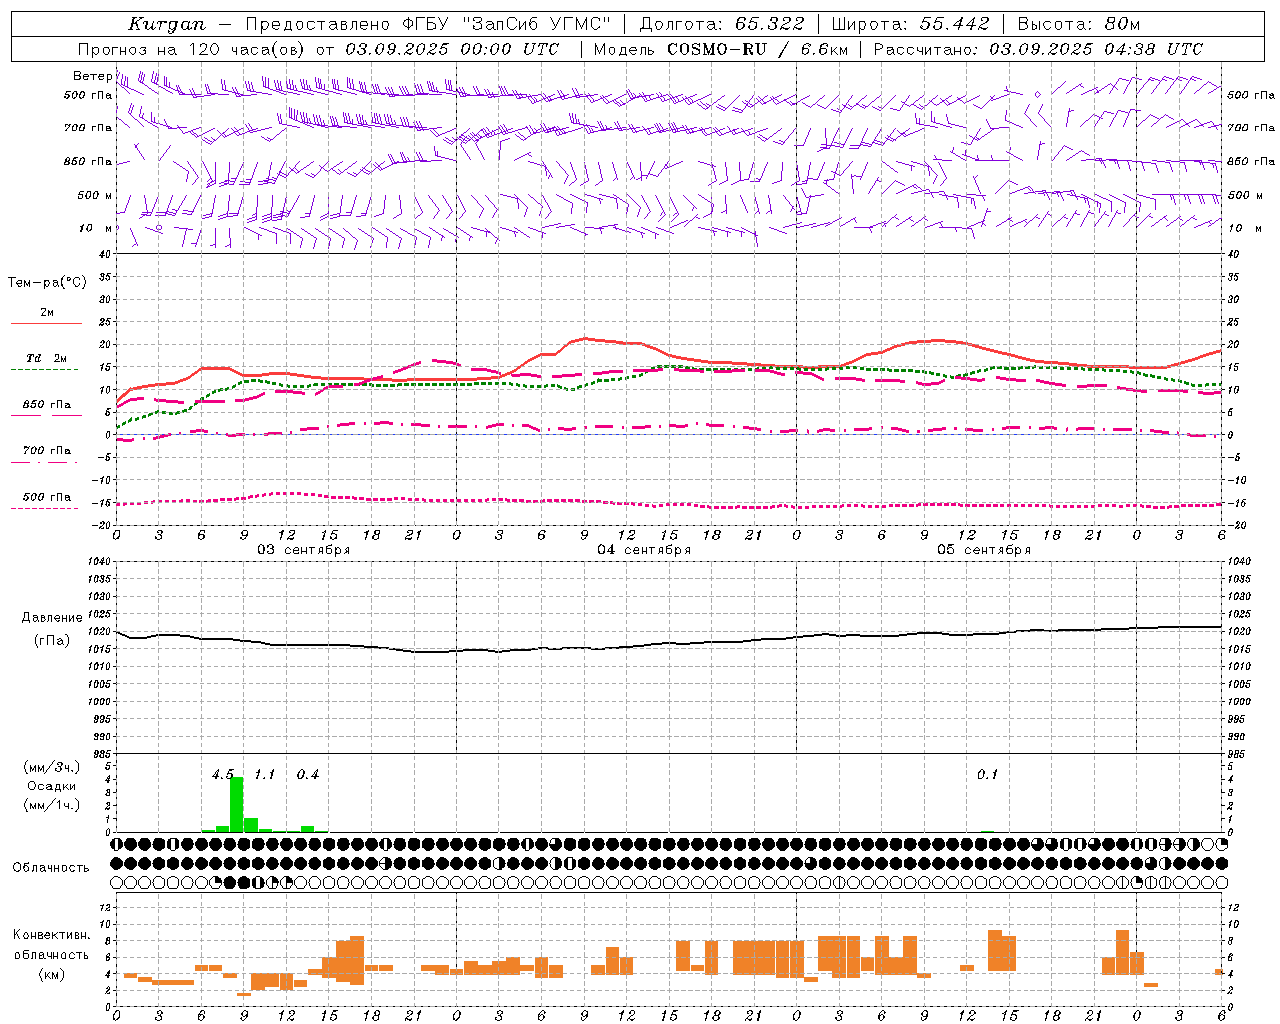Click the Широта: 55.442 value
Image resolution: width=1280 pixels, height=1024 pixels.
[910, 24]
